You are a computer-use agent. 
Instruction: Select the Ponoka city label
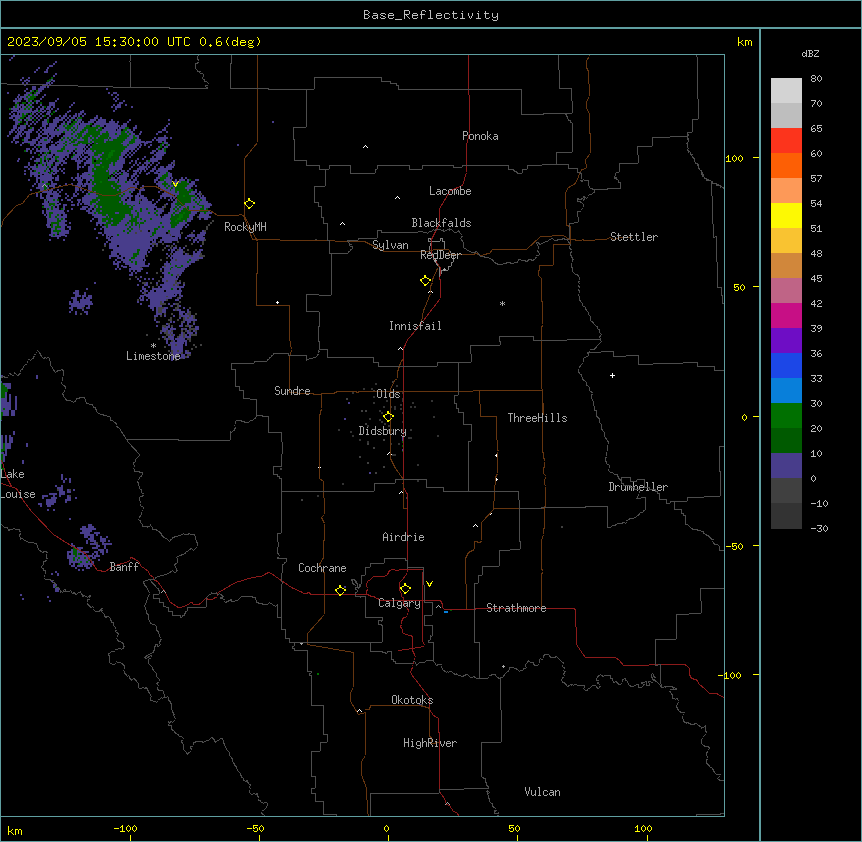point(480,136)
